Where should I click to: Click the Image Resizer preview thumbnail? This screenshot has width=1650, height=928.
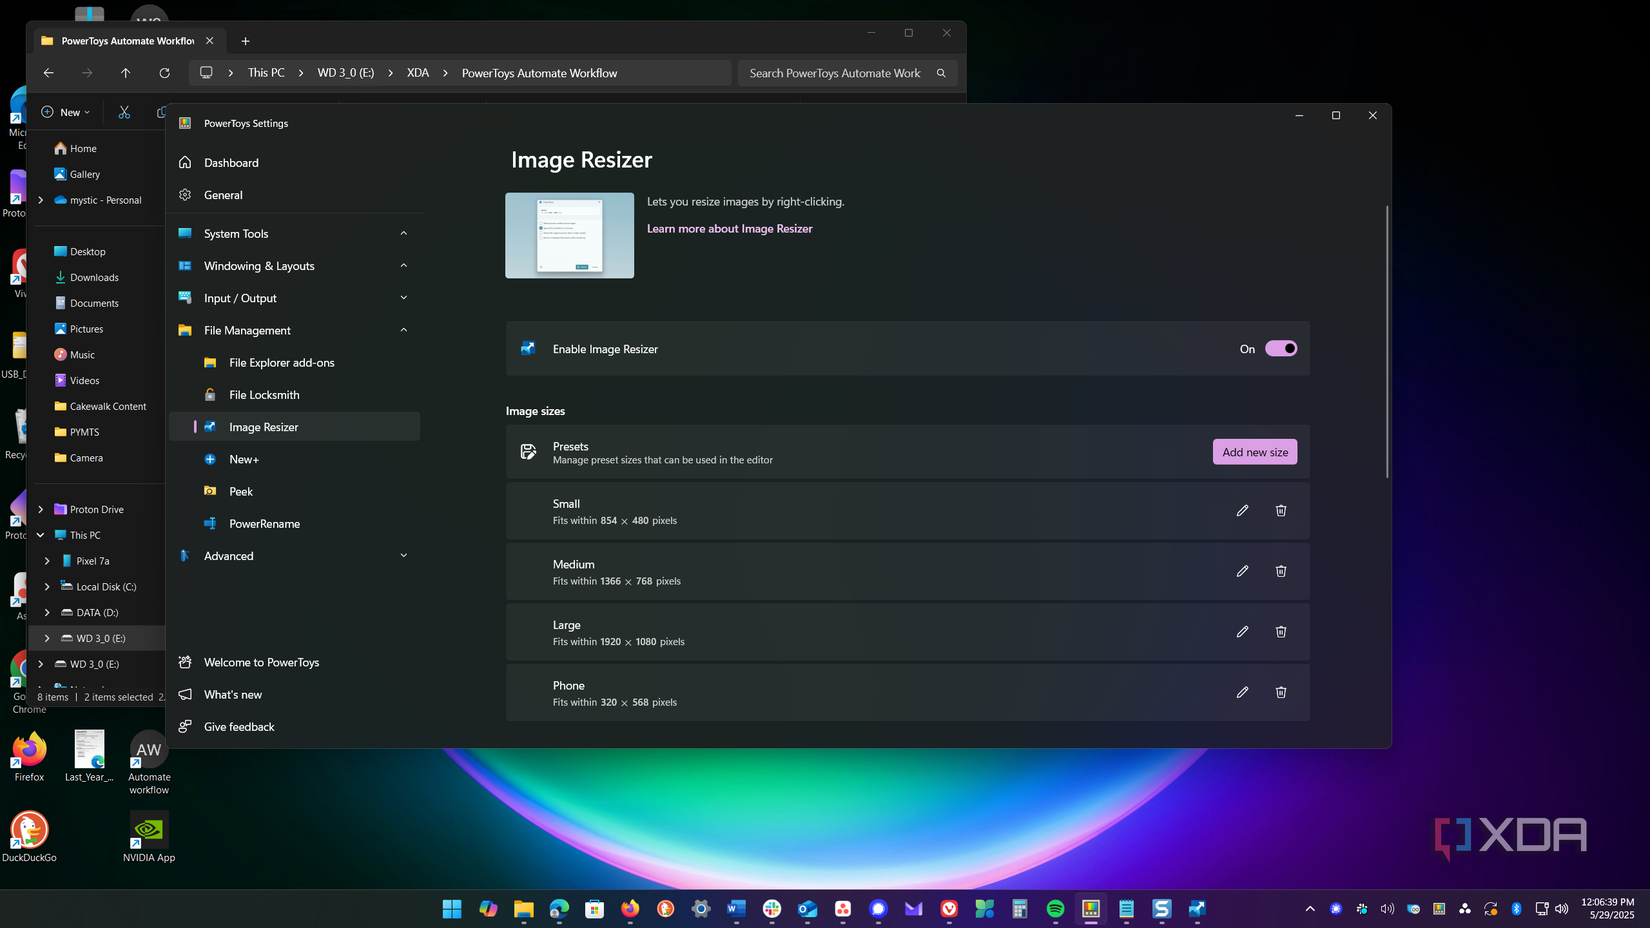coord(569,236)
